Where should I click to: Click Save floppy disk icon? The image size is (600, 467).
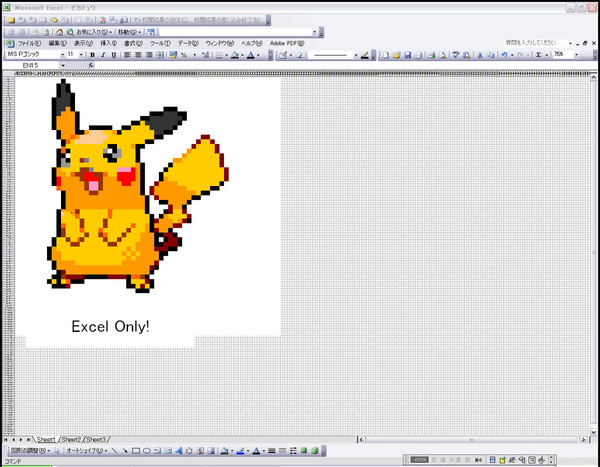[x=408, y=55]
